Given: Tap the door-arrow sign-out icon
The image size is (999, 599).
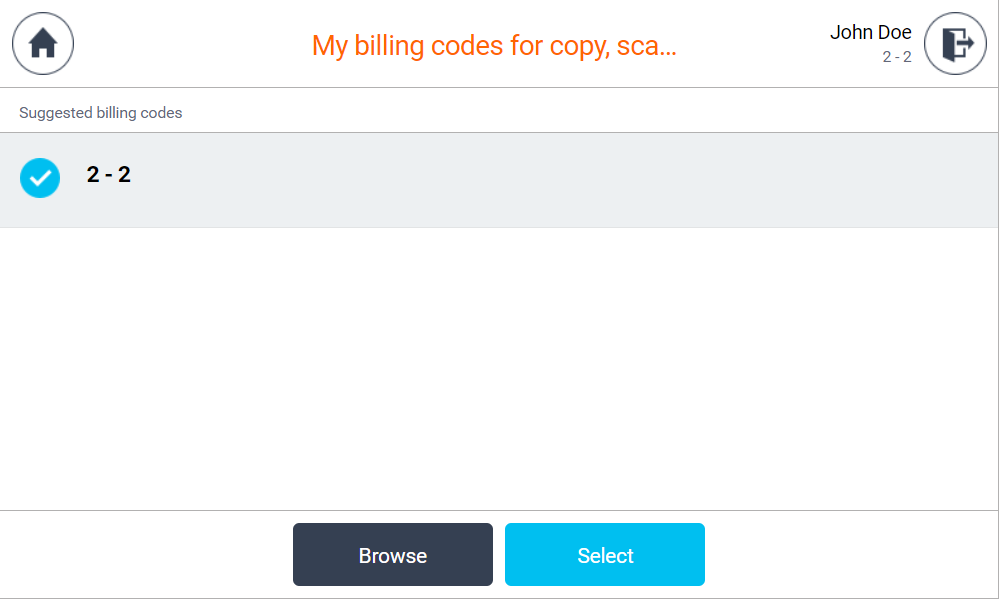Looking at the screenshot, I should pos(955,44).
